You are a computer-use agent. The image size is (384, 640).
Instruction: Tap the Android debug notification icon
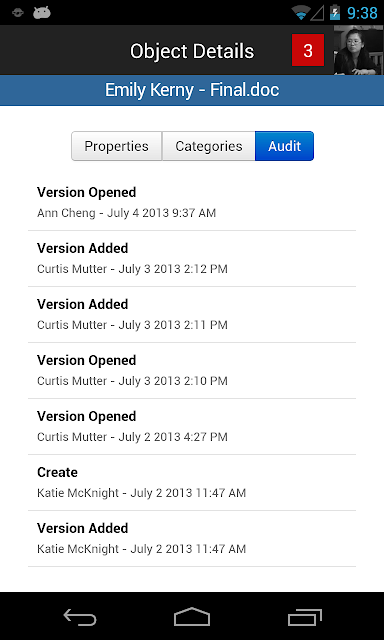click(x=42, y=13)
